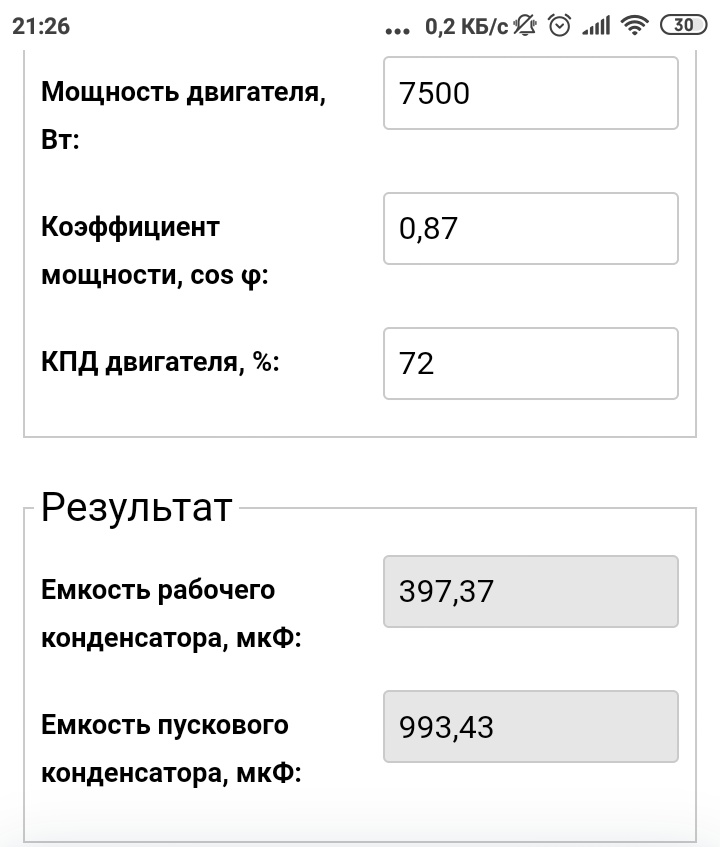
Task: Tap the alarm clock status icon
Action: point(559,26)
